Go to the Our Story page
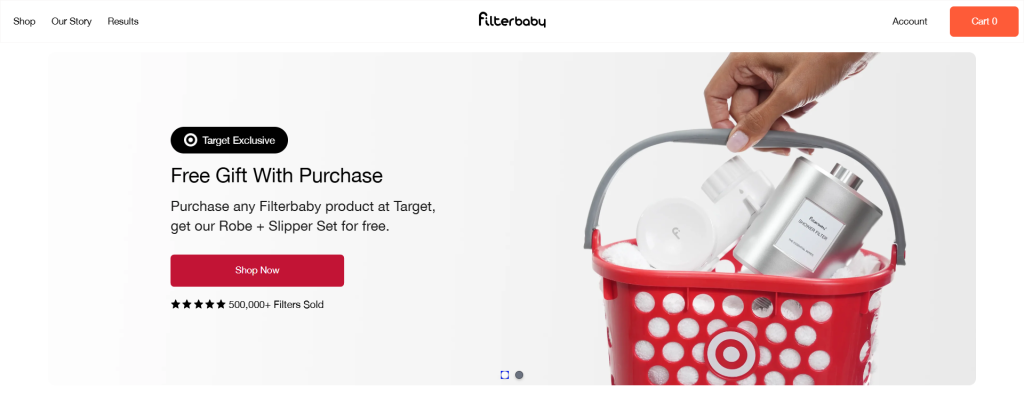The height and width of the screenshot is (405, 1024). 71,21
